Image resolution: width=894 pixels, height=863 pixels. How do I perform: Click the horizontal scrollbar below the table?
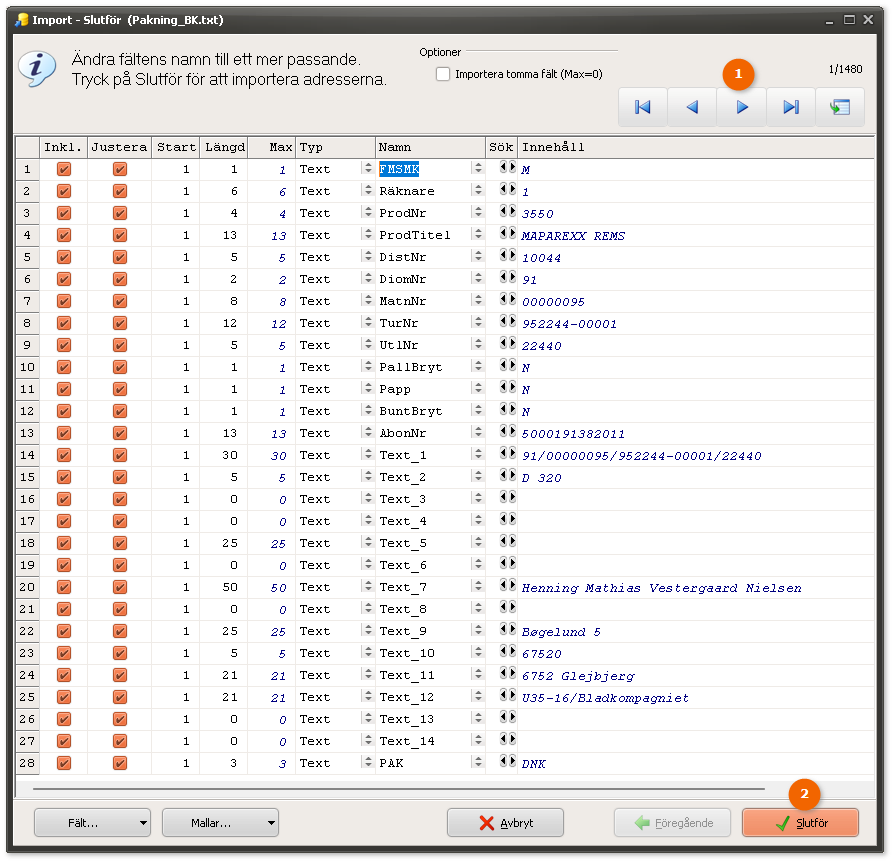click(x=399, y=789)
